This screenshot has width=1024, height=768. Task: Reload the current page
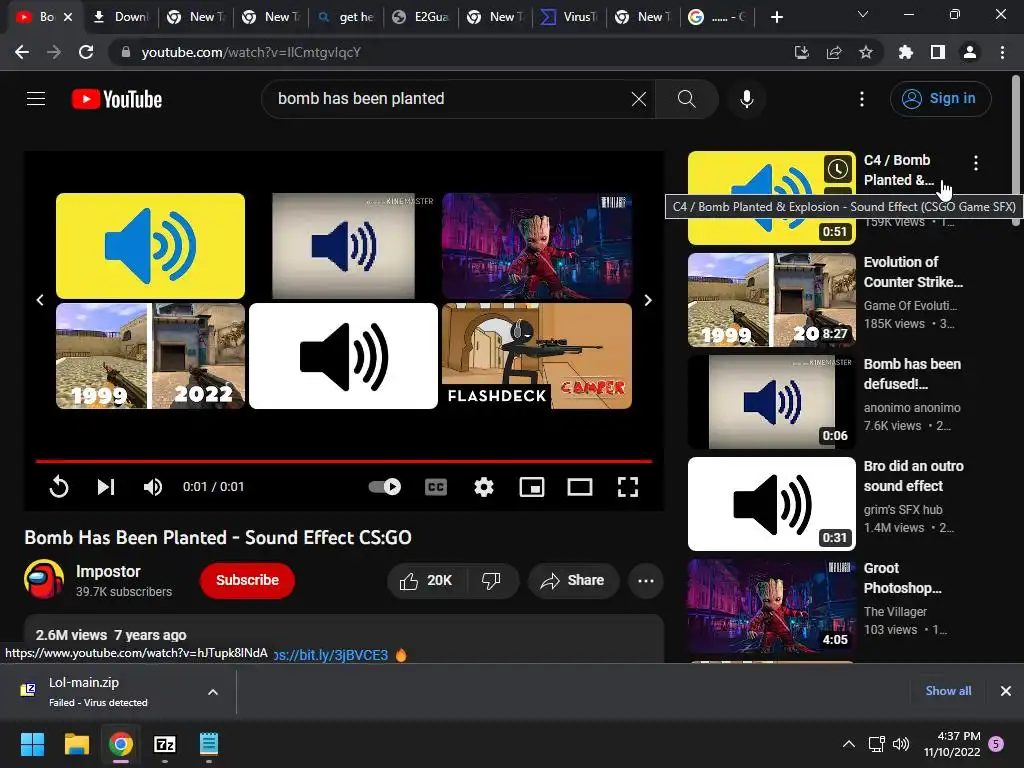[86, 52]
